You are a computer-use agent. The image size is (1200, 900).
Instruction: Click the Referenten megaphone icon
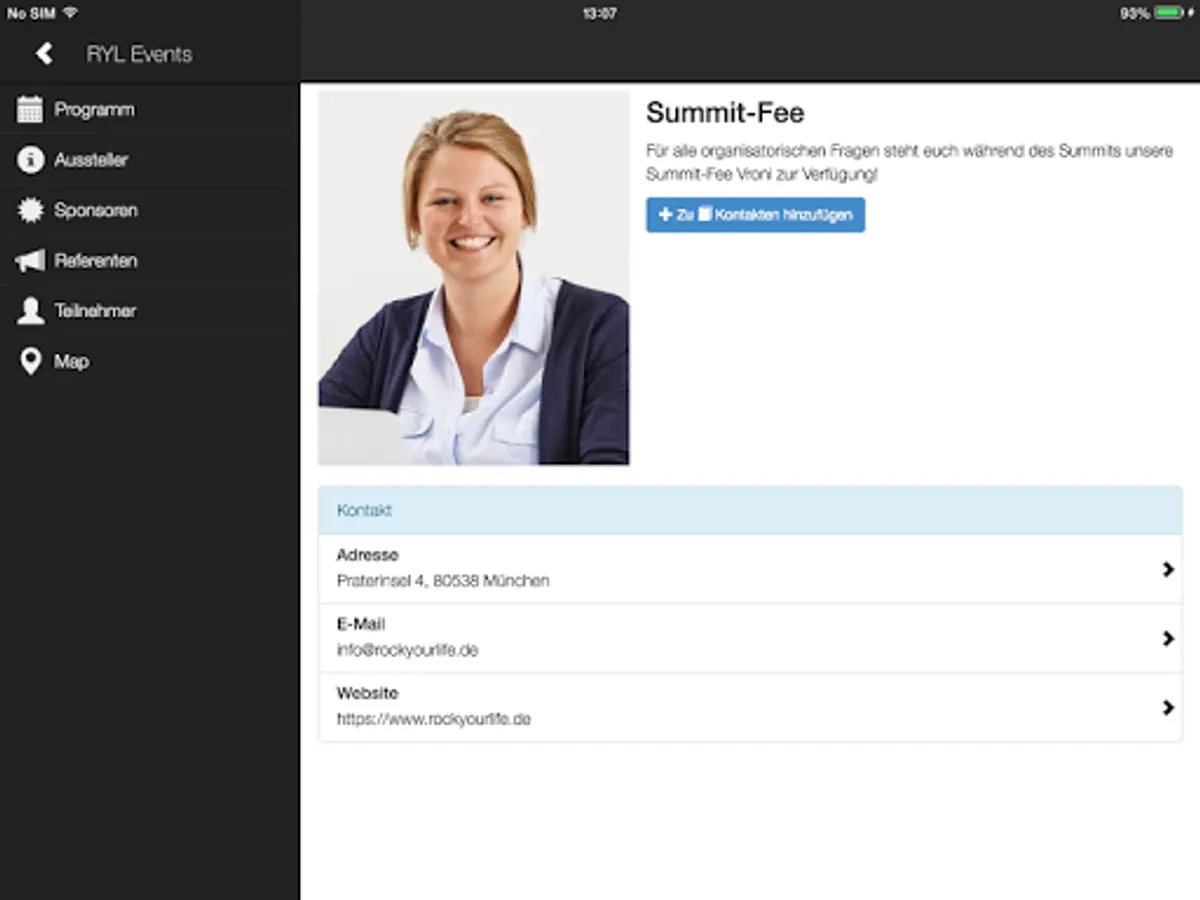[30, 261]
